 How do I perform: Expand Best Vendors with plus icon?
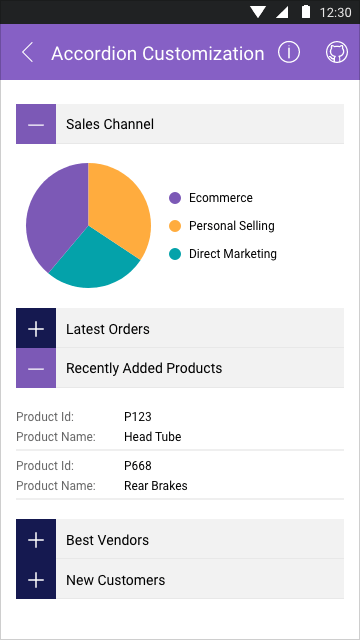point(36,540)
